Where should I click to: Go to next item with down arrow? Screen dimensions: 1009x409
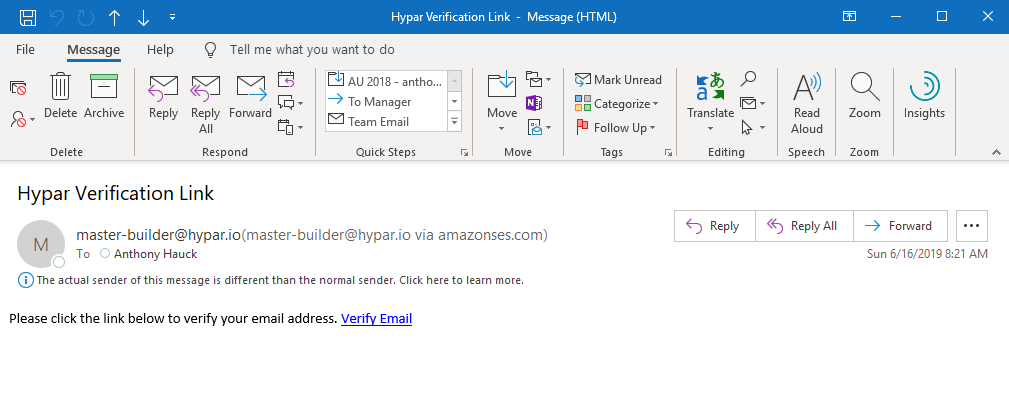(x=143, y=17)
